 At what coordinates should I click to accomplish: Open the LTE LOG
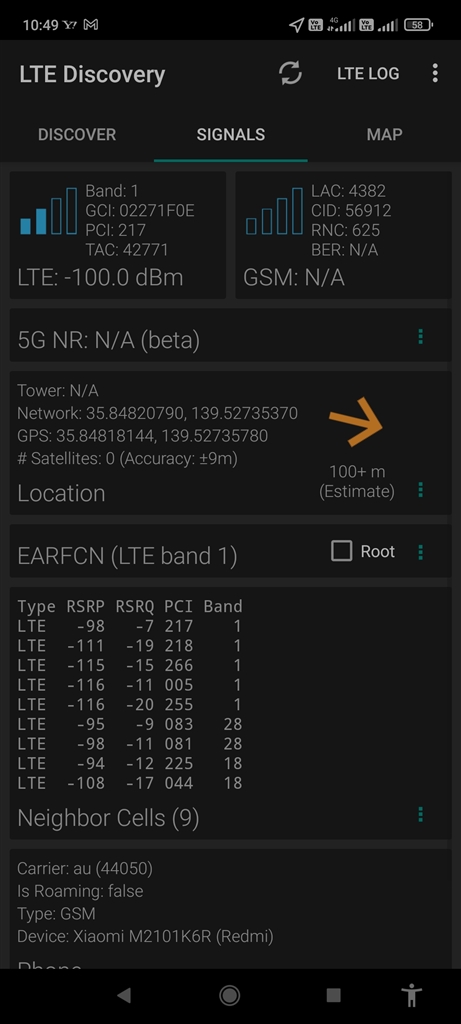tap(368, 74)
